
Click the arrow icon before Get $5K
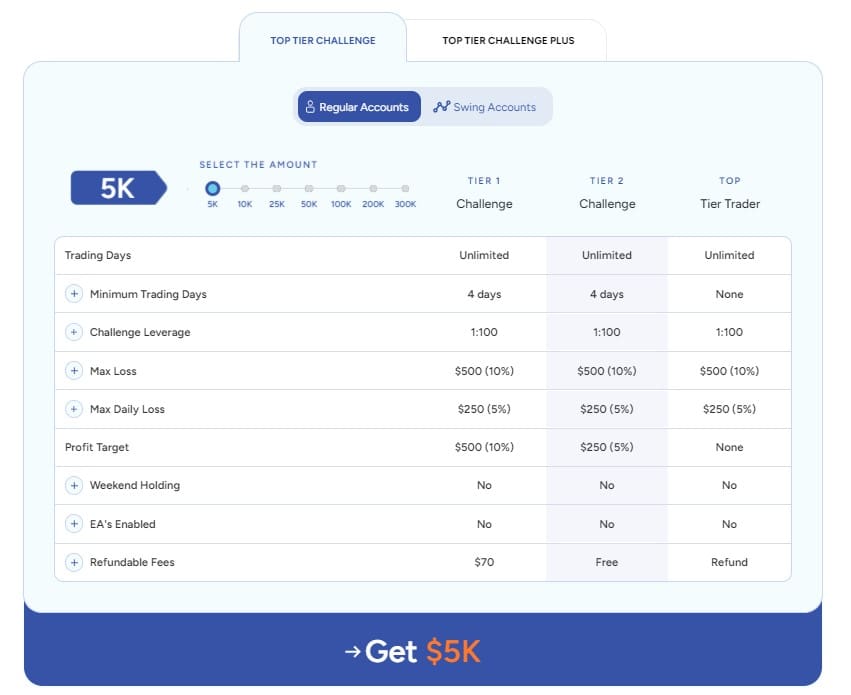tap(351, 652)
